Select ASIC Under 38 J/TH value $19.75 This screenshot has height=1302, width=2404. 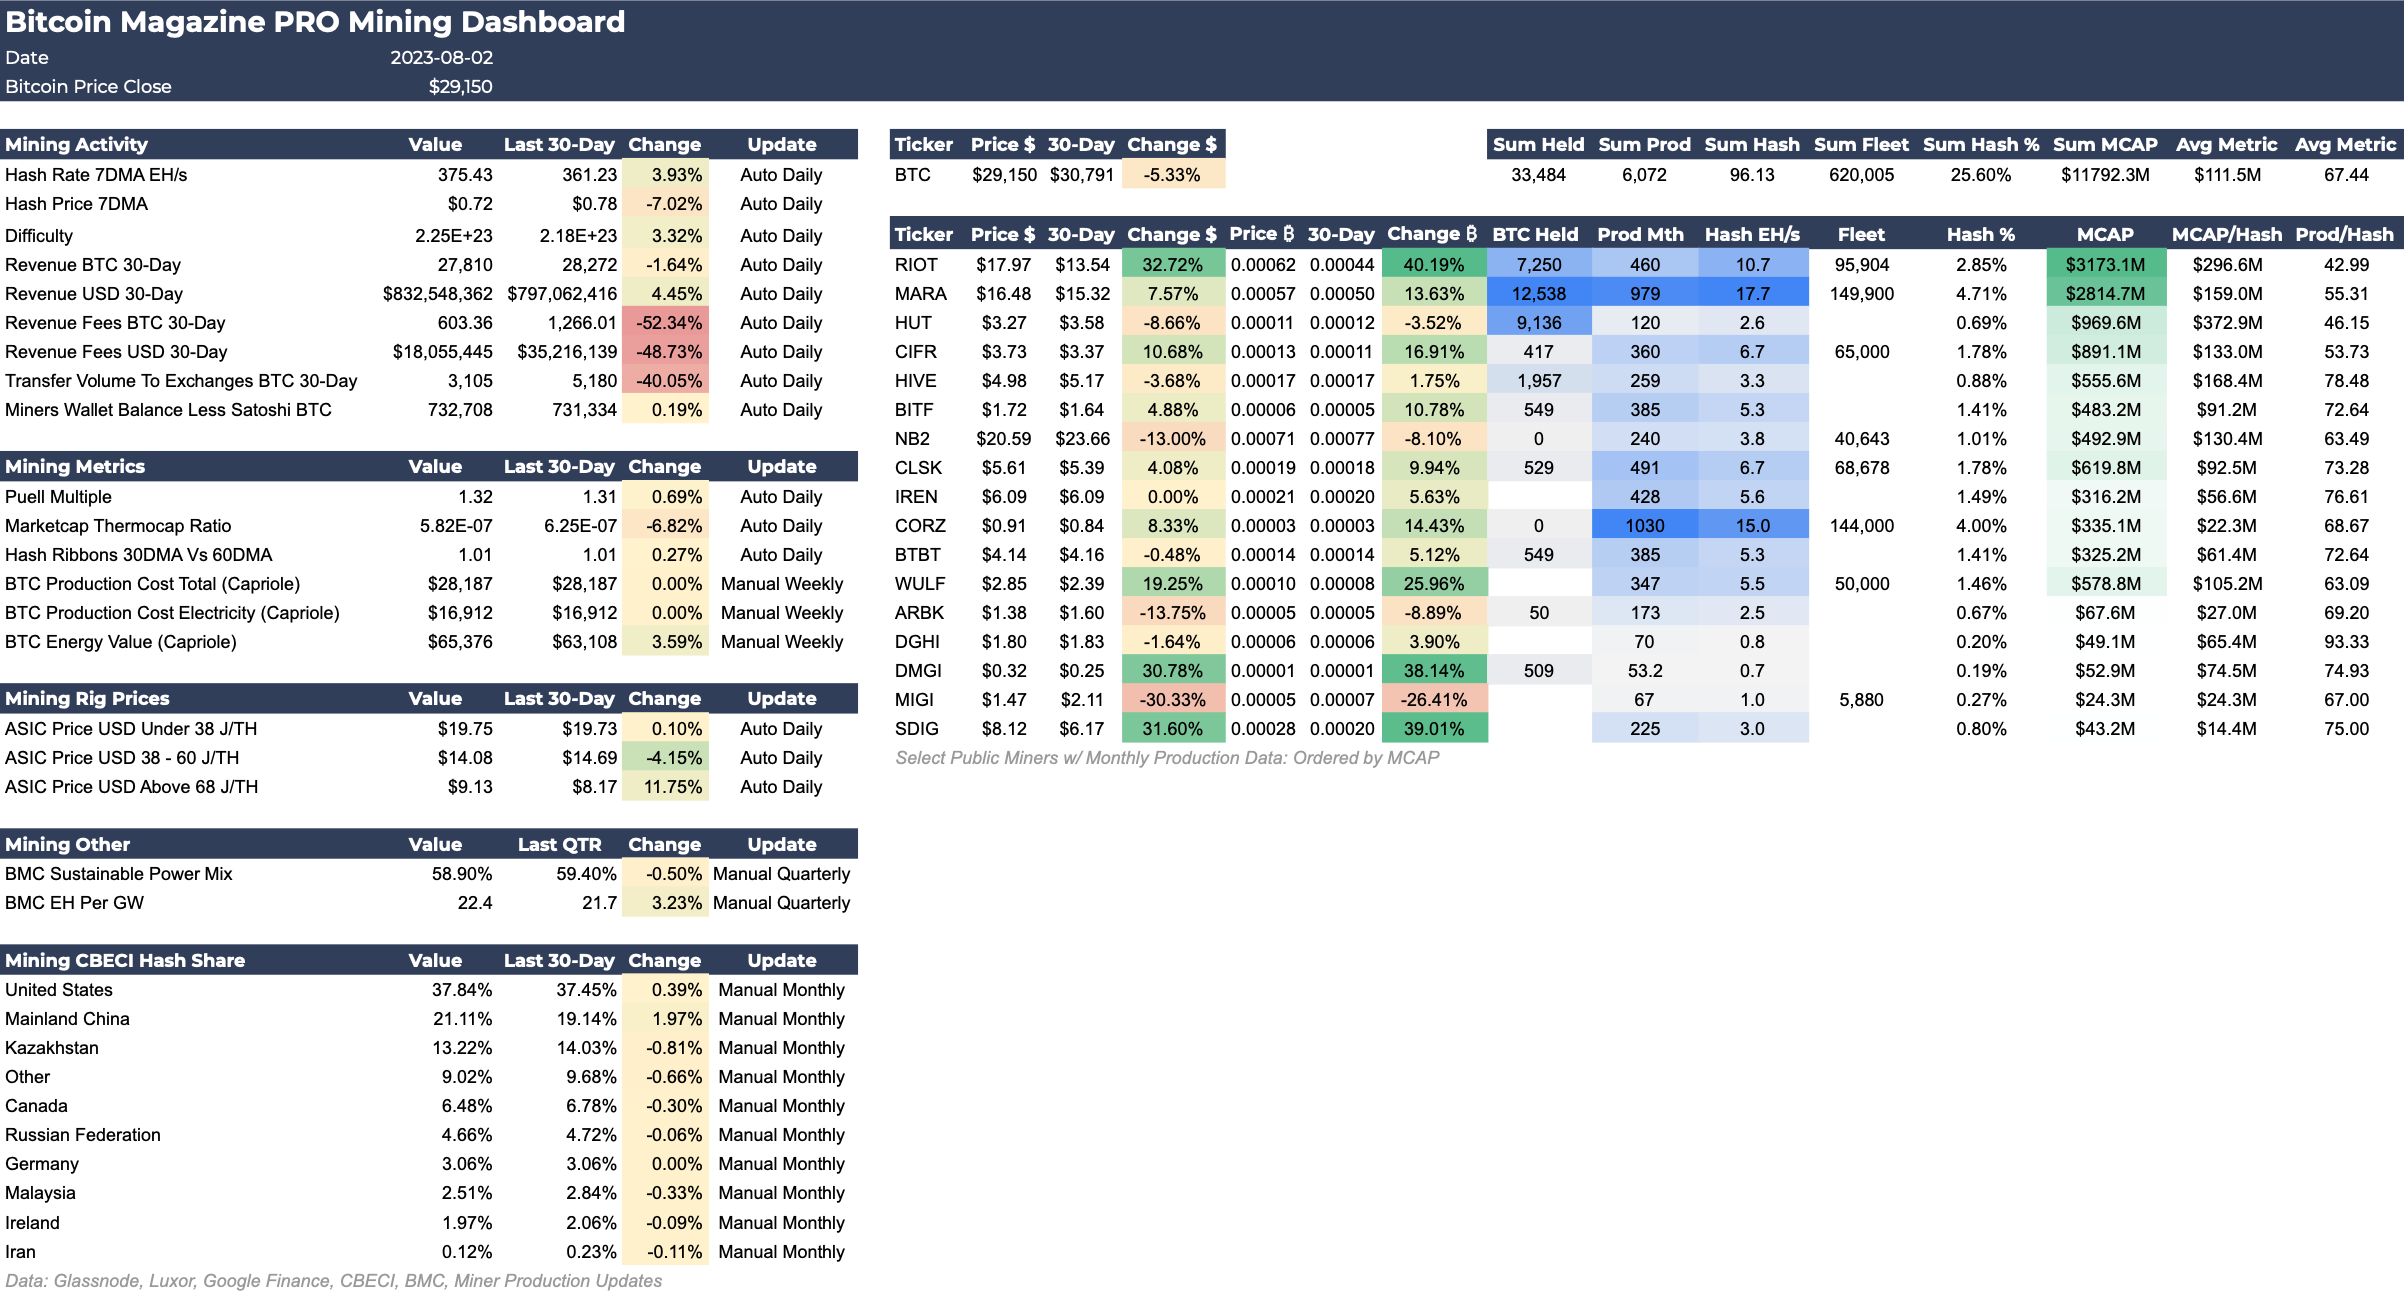pyautogui.click(x=465, y=729)
